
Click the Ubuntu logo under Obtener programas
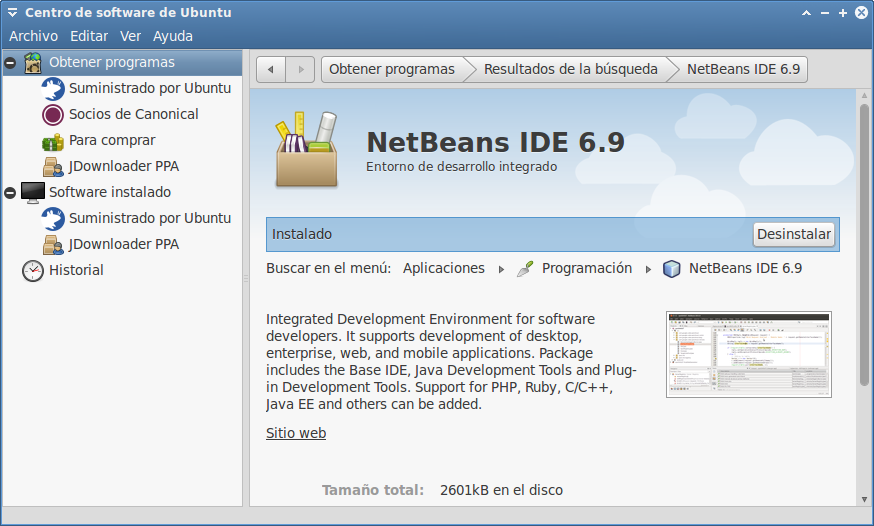(53, 89)
